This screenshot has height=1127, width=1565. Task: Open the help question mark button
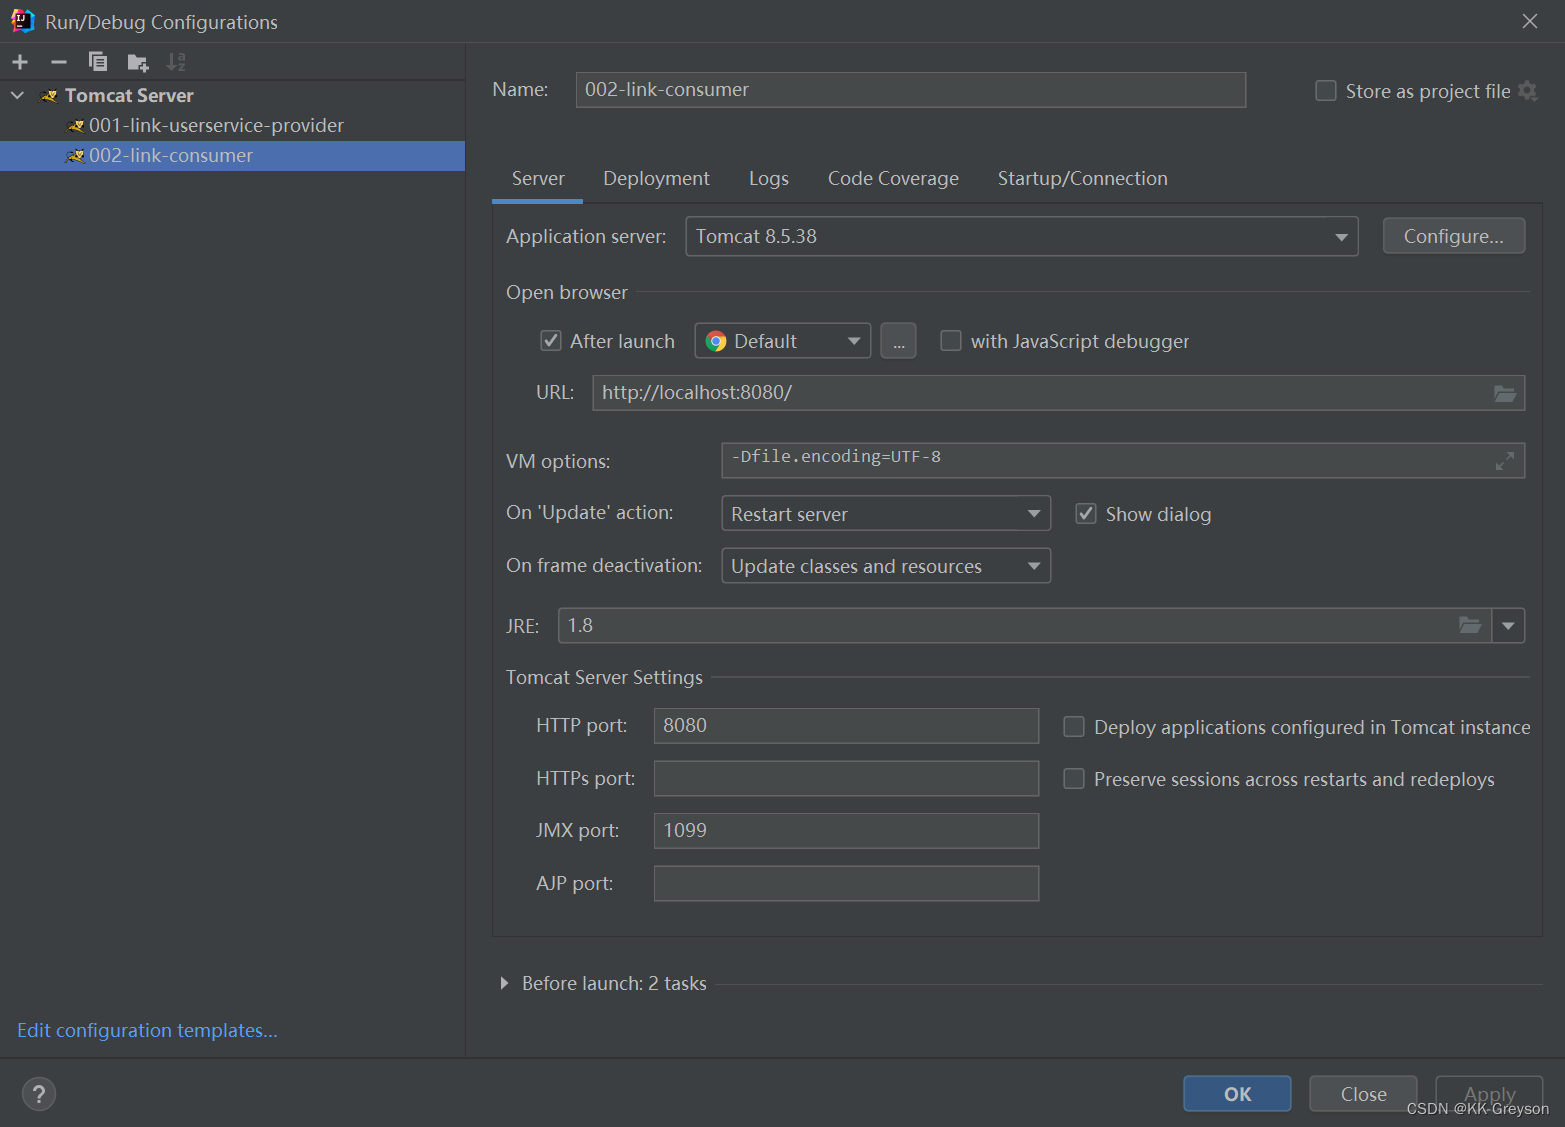[39, 1094]
